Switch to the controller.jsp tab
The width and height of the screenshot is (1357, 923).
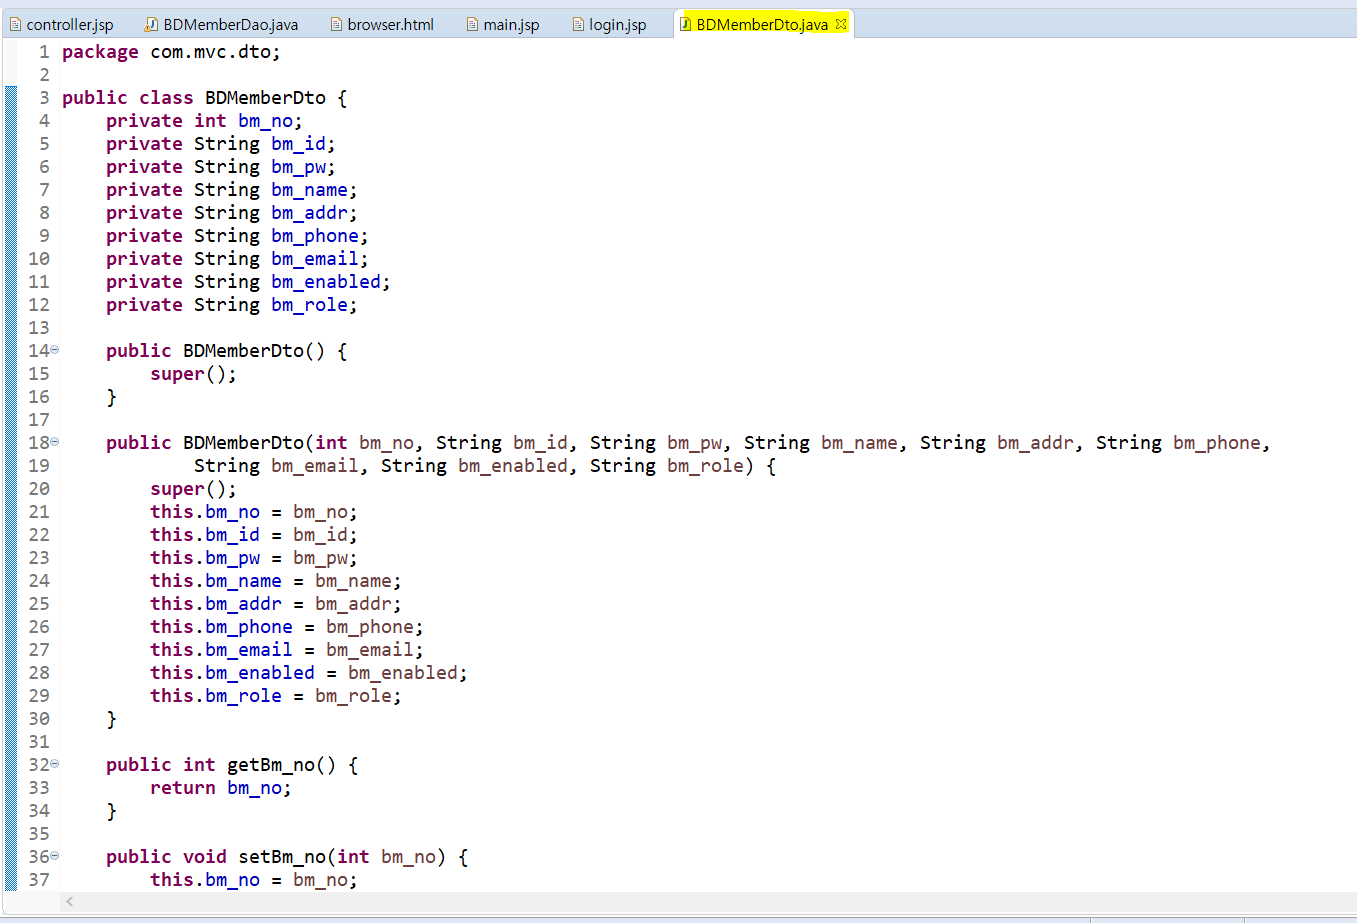coord(62,24)
